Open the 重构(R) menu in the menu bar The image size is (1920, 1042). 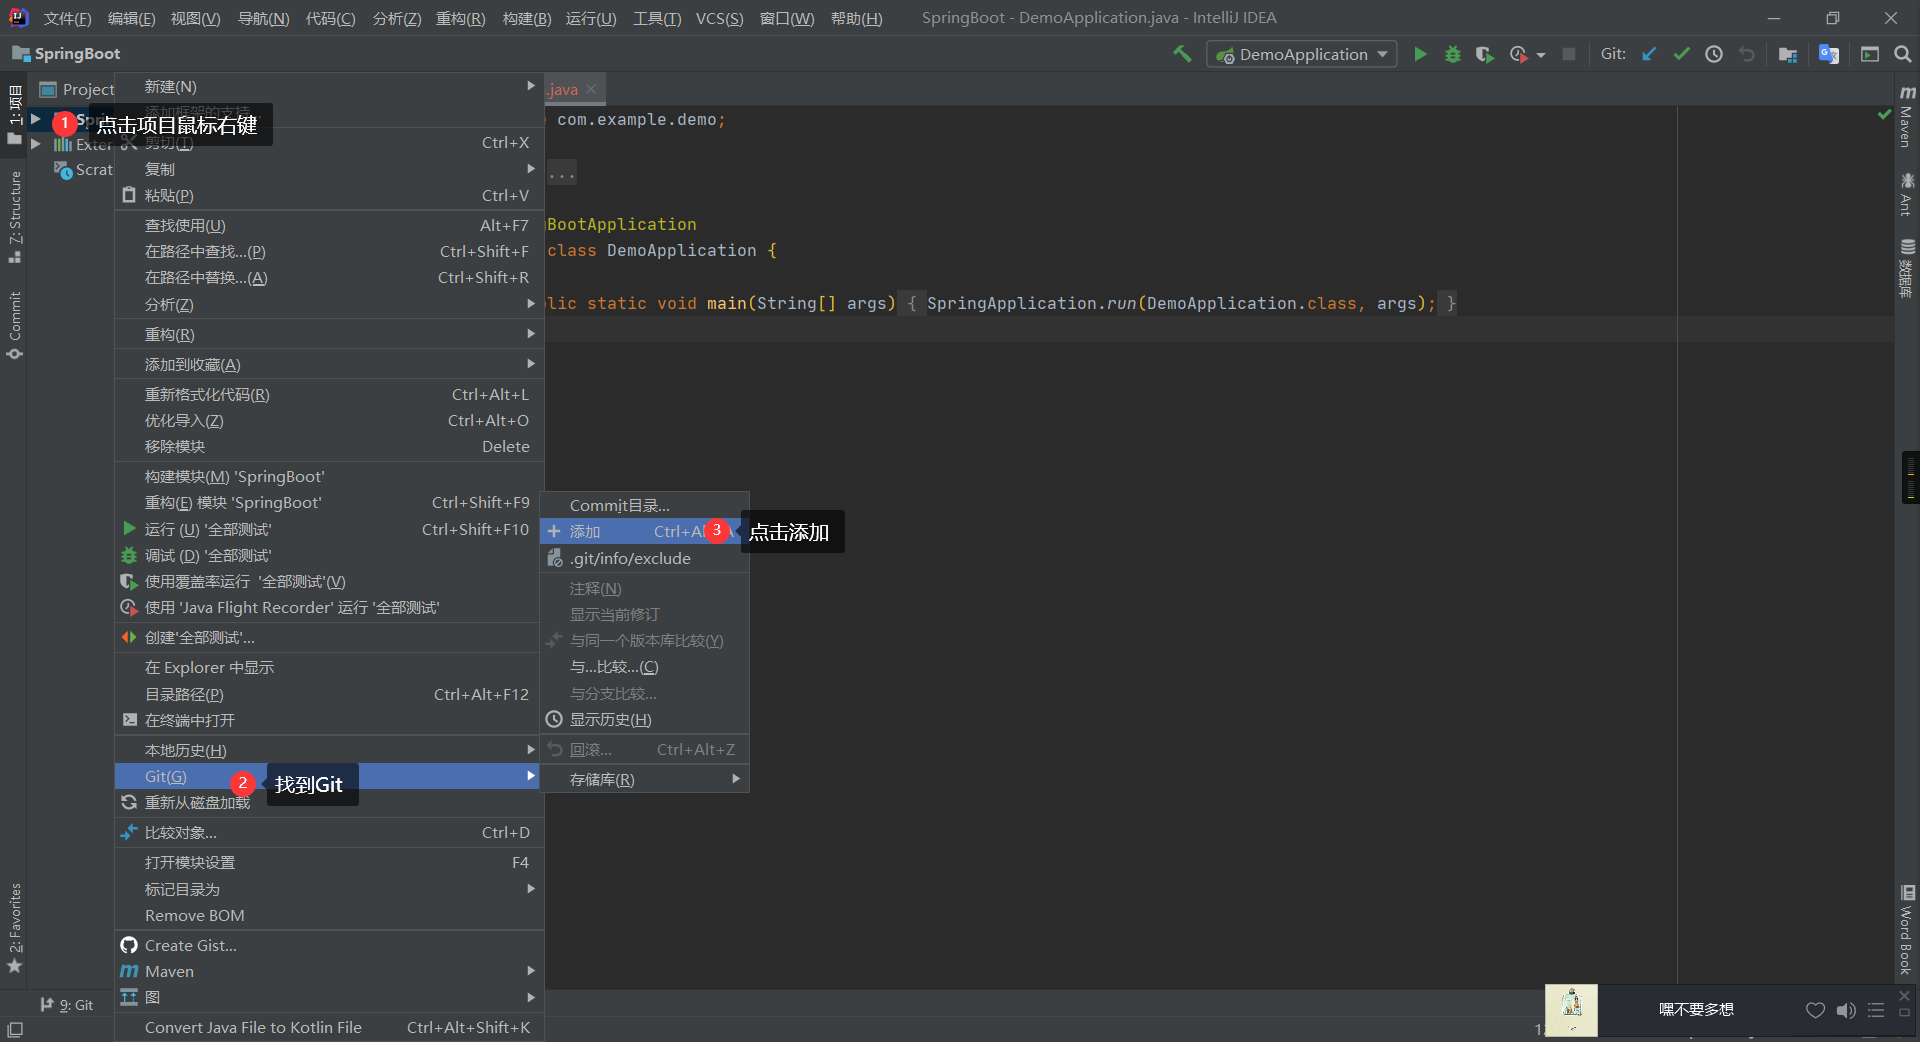(x=460, y=18)
